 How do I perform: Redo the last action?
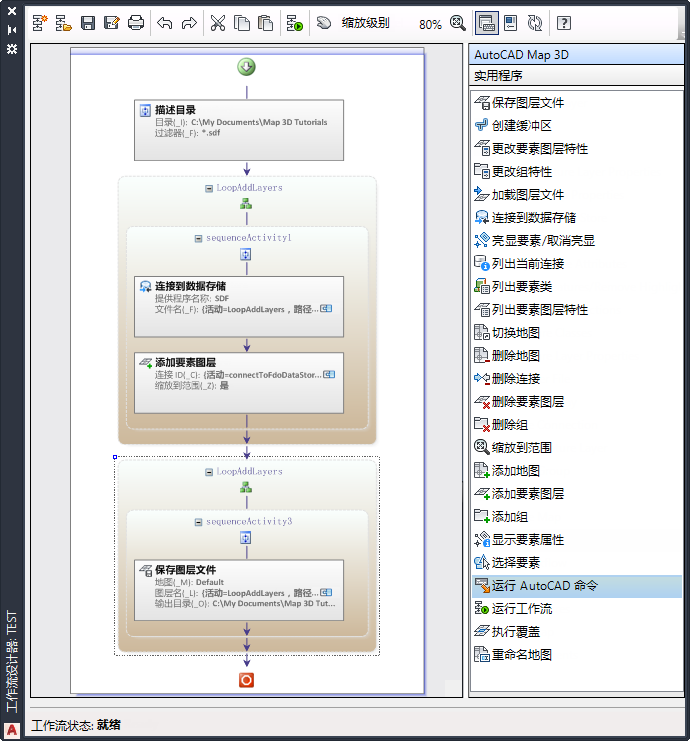click(x=189, y=23)
